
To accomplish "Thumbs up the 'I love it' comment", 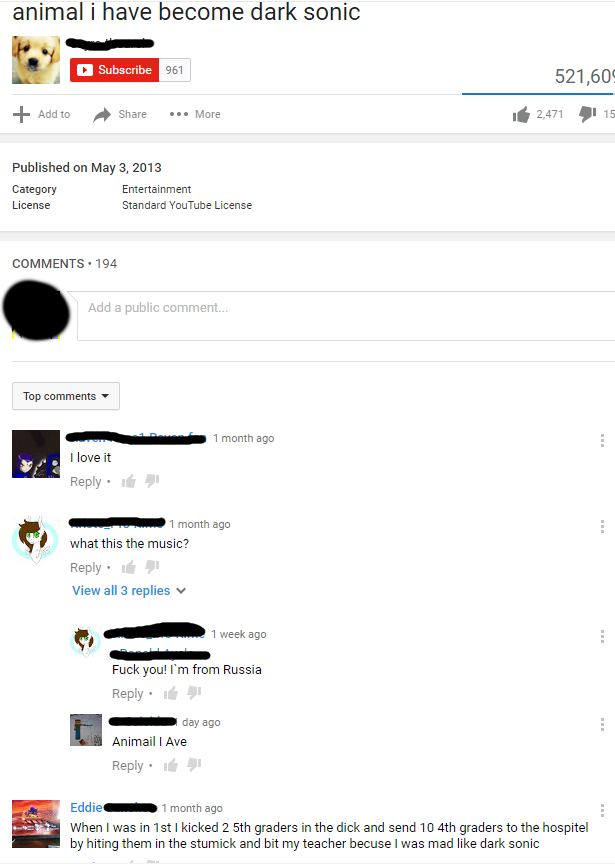I will [x=129, y=482].
